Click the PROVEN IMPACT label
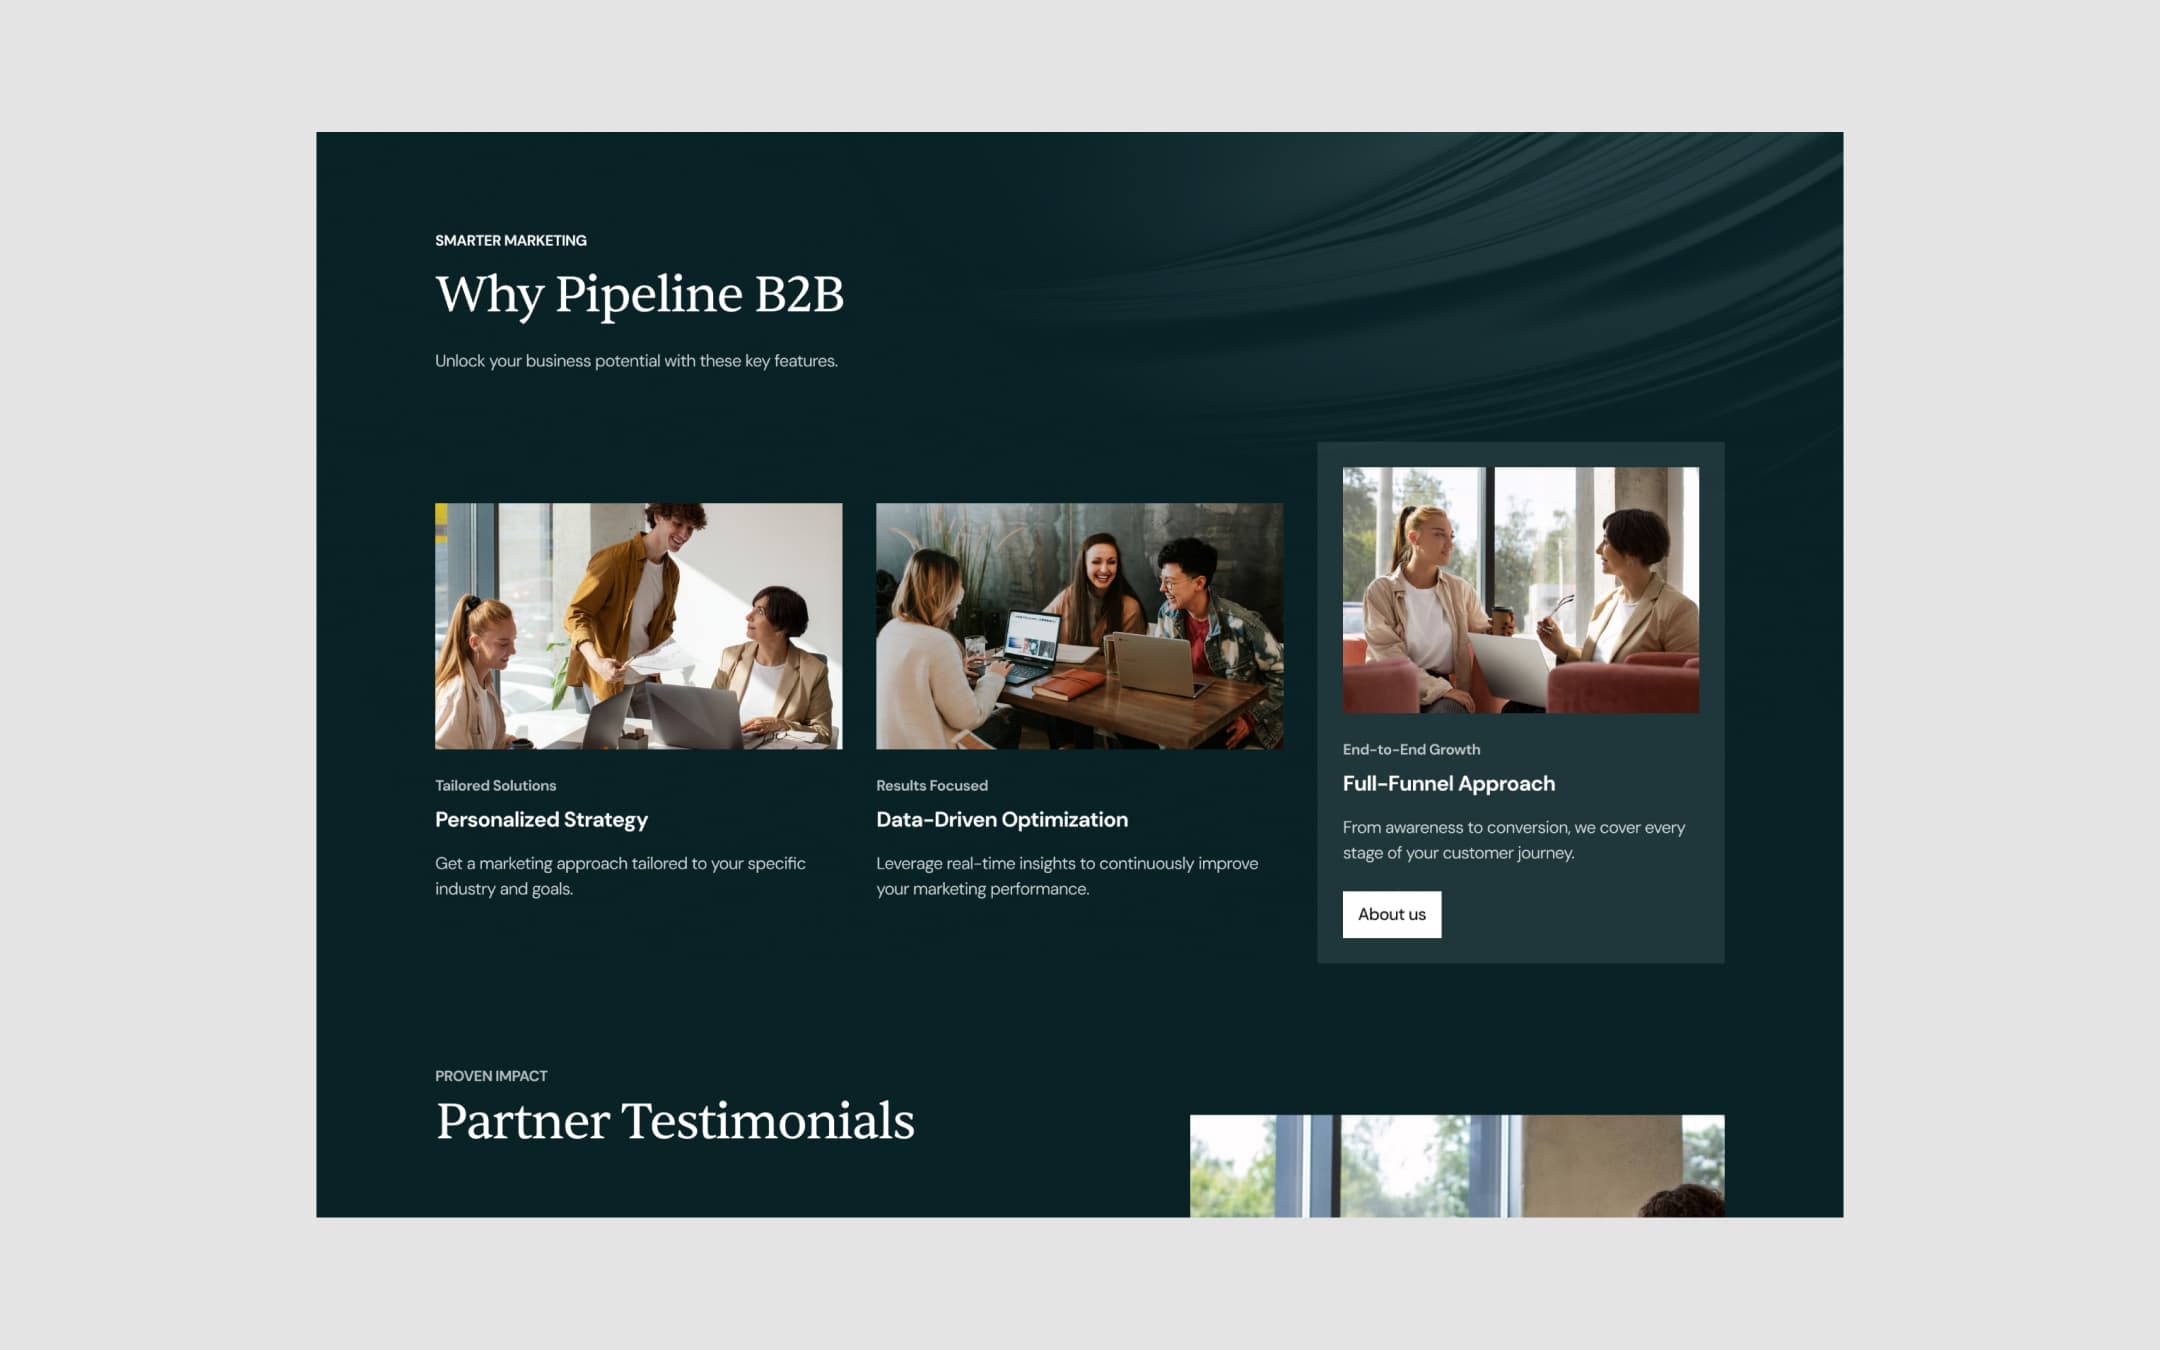This screenshot has width=2160, height=1350. [x=491, y=1076]
